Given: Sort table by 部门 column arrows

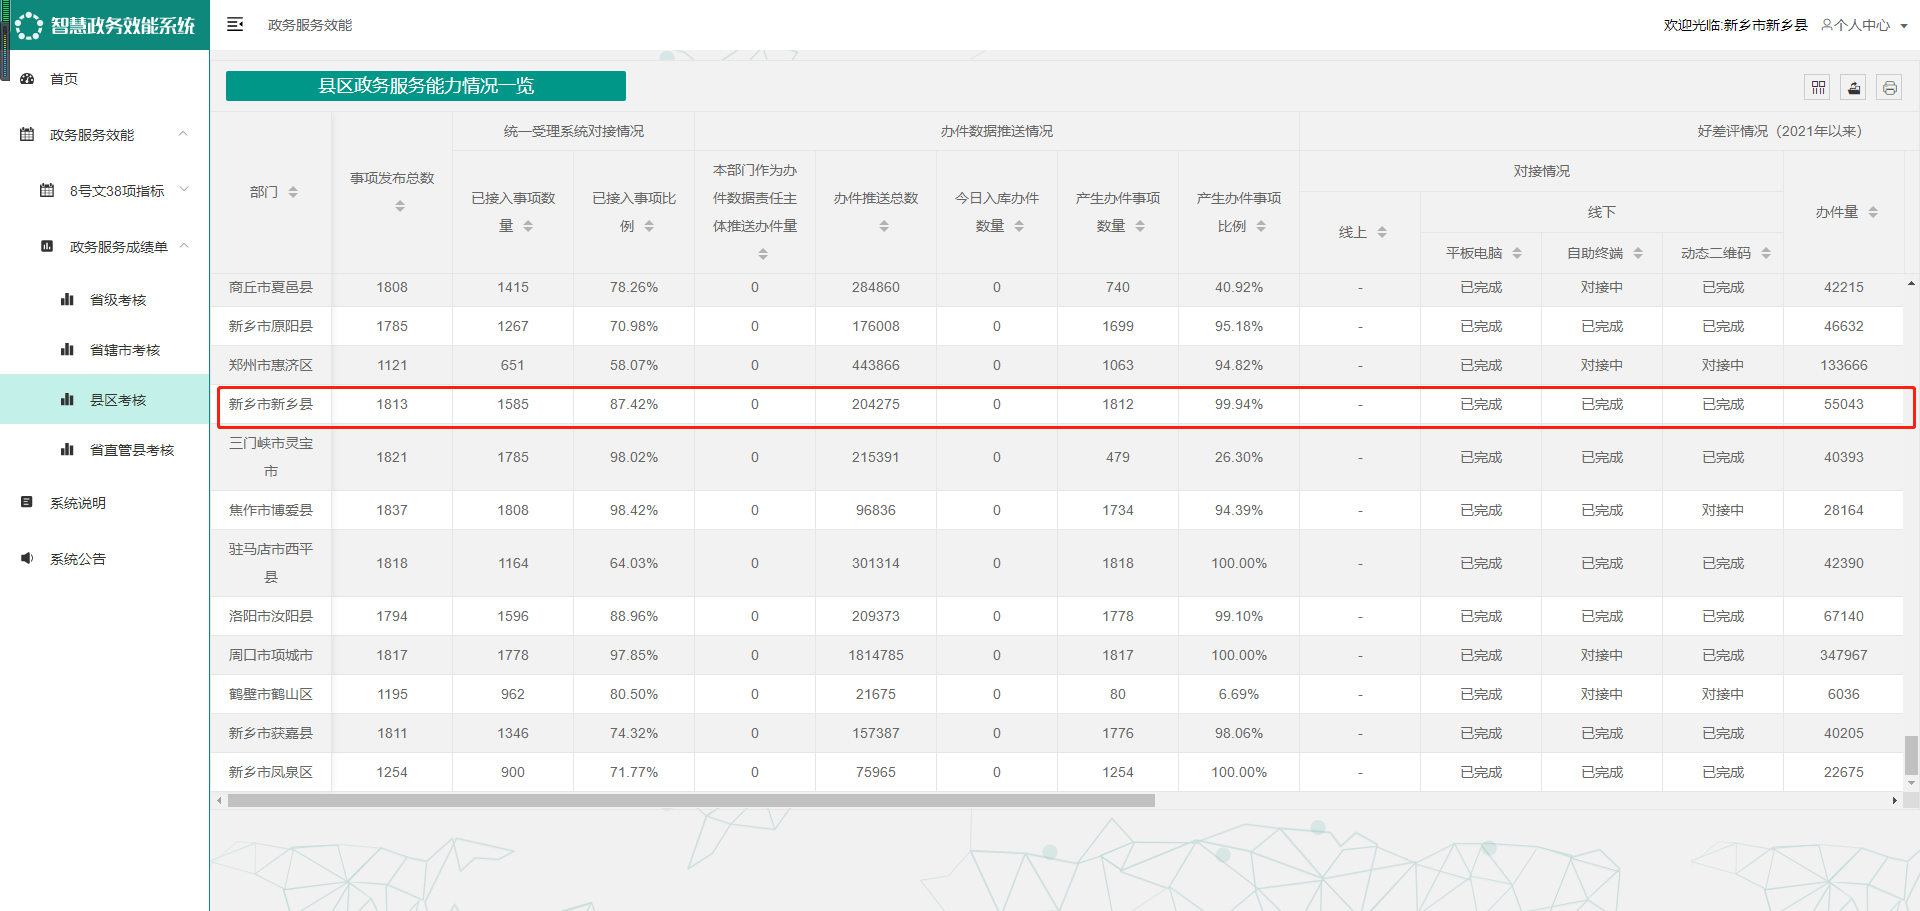Looking at the screenshot, I should click(x=293, y=192).
